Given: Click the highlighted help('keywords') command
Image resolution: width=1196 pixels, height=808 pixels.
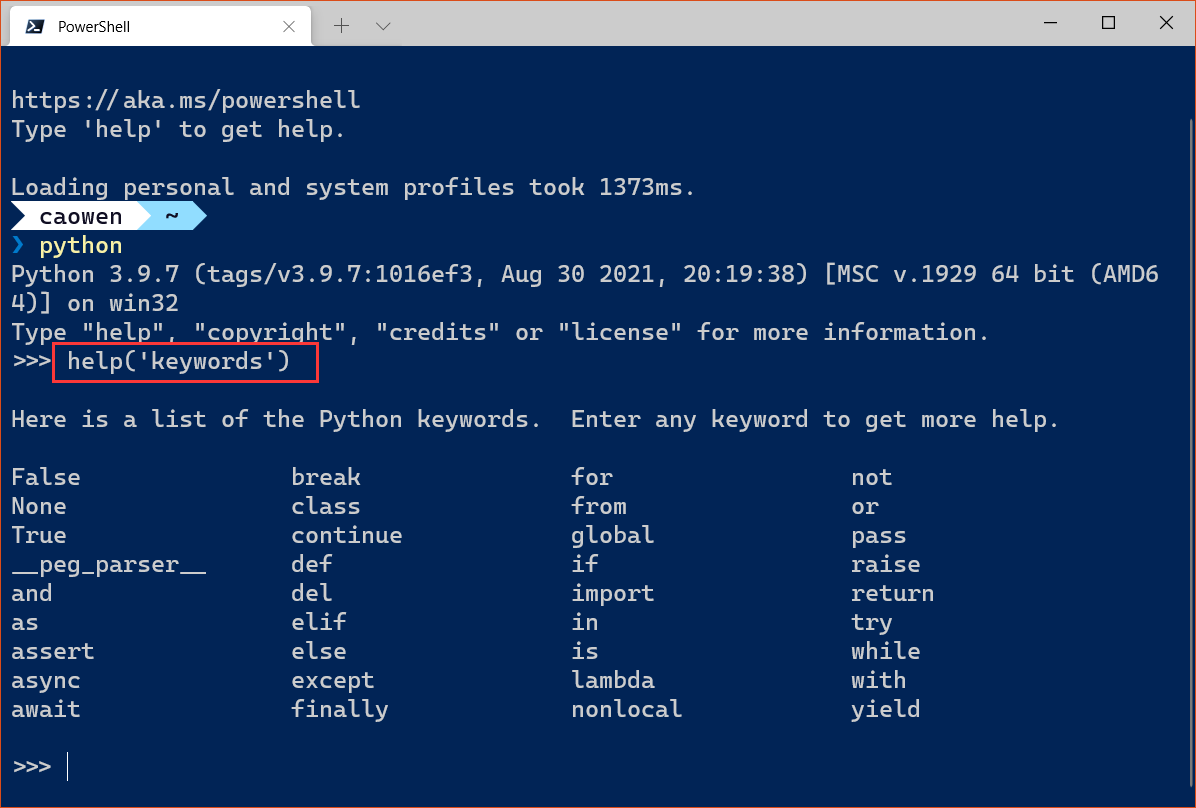Looking at the screenshot, I should point(179,361).
